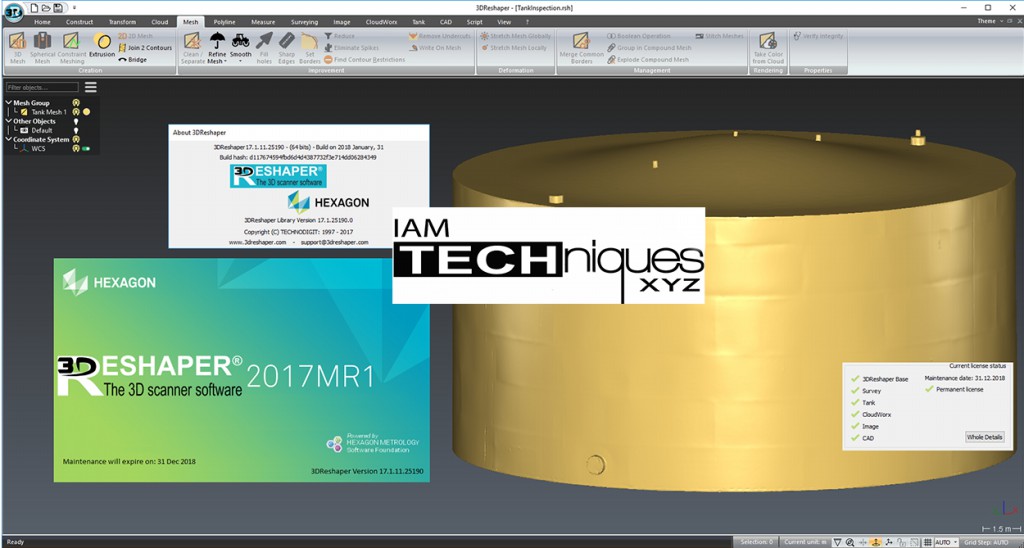
Task: Toggle visibility bulb of WCS
Action: [x=76, y=148]
